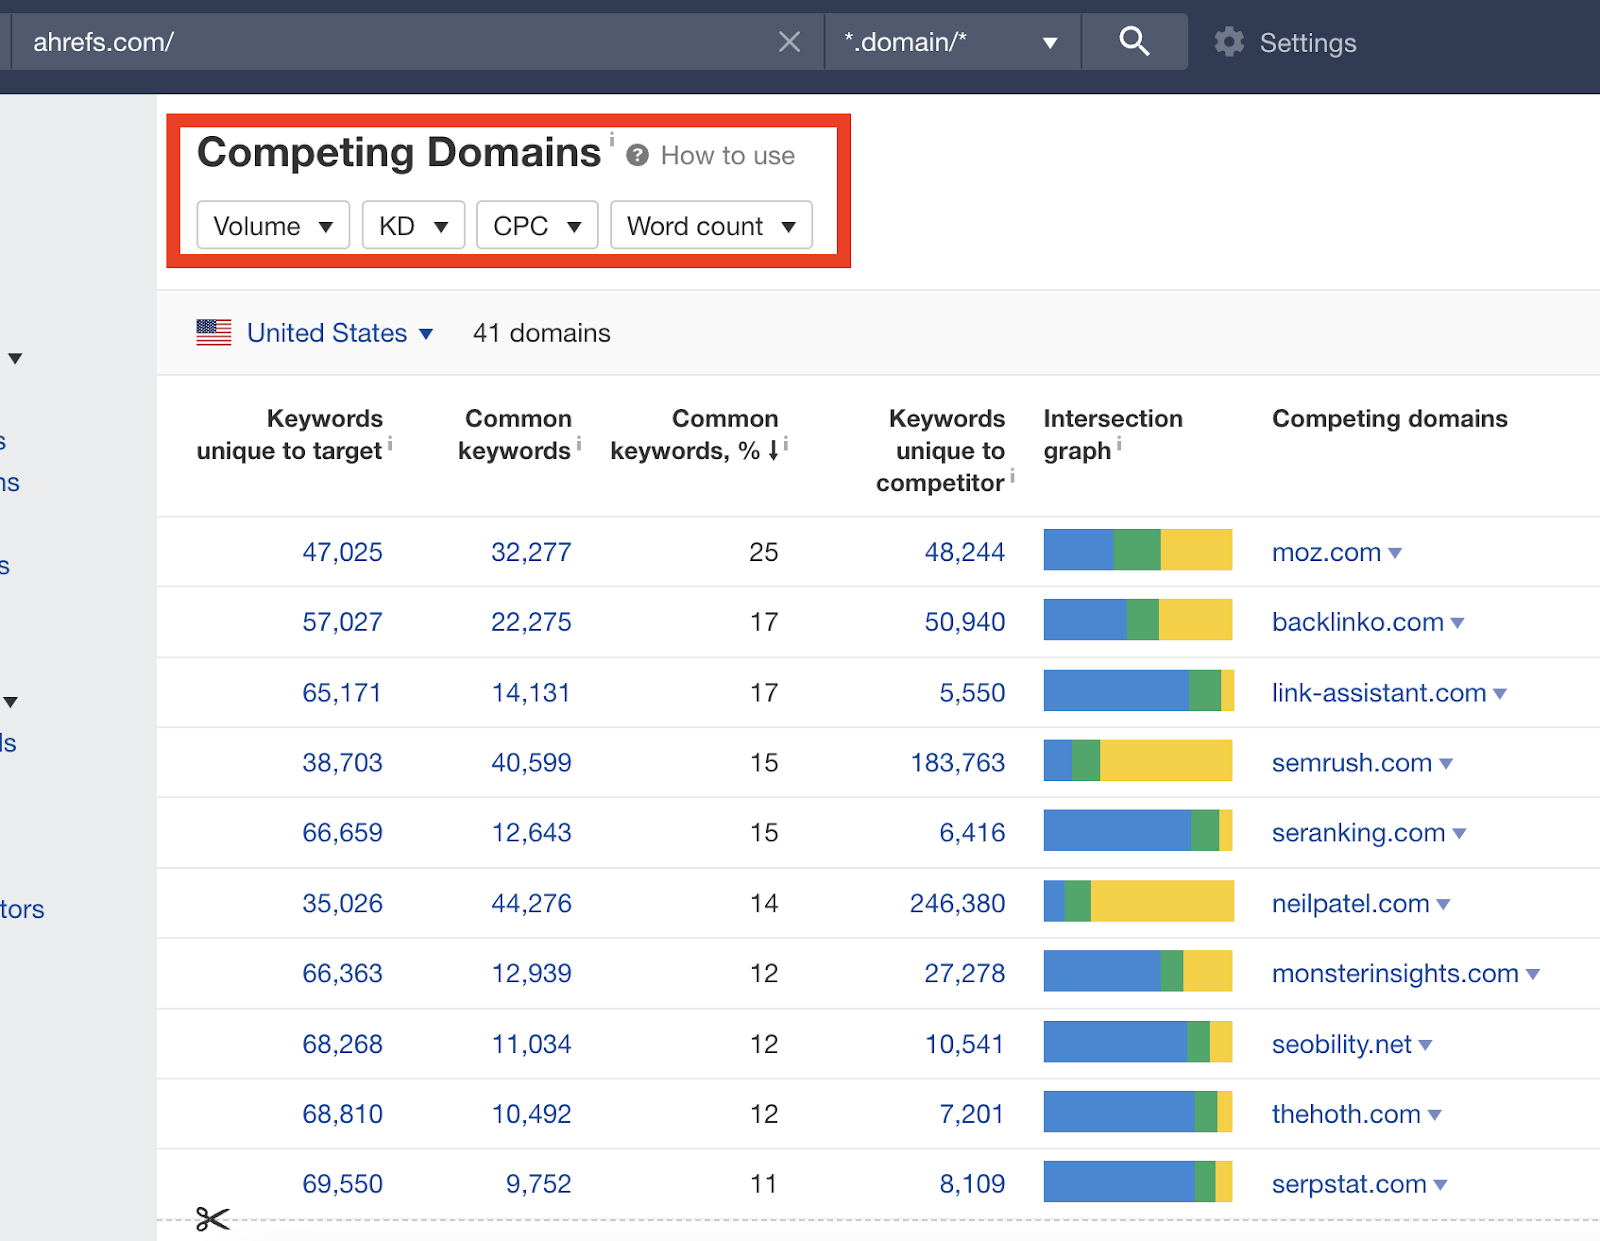Viewport: 1600px width, 1241px height.
Task: Open Settings via the gear icon
Action: click(x=1229, y=42)
